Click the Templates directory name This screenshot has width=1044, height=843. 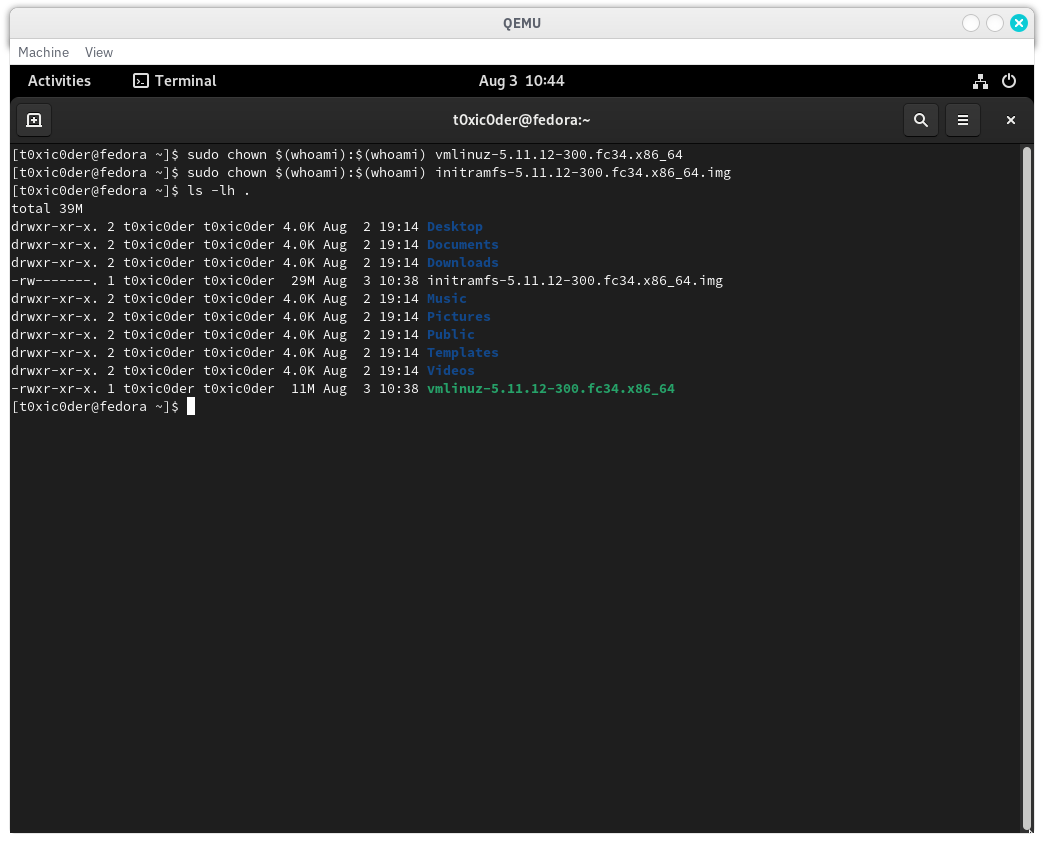click(463, 352)
